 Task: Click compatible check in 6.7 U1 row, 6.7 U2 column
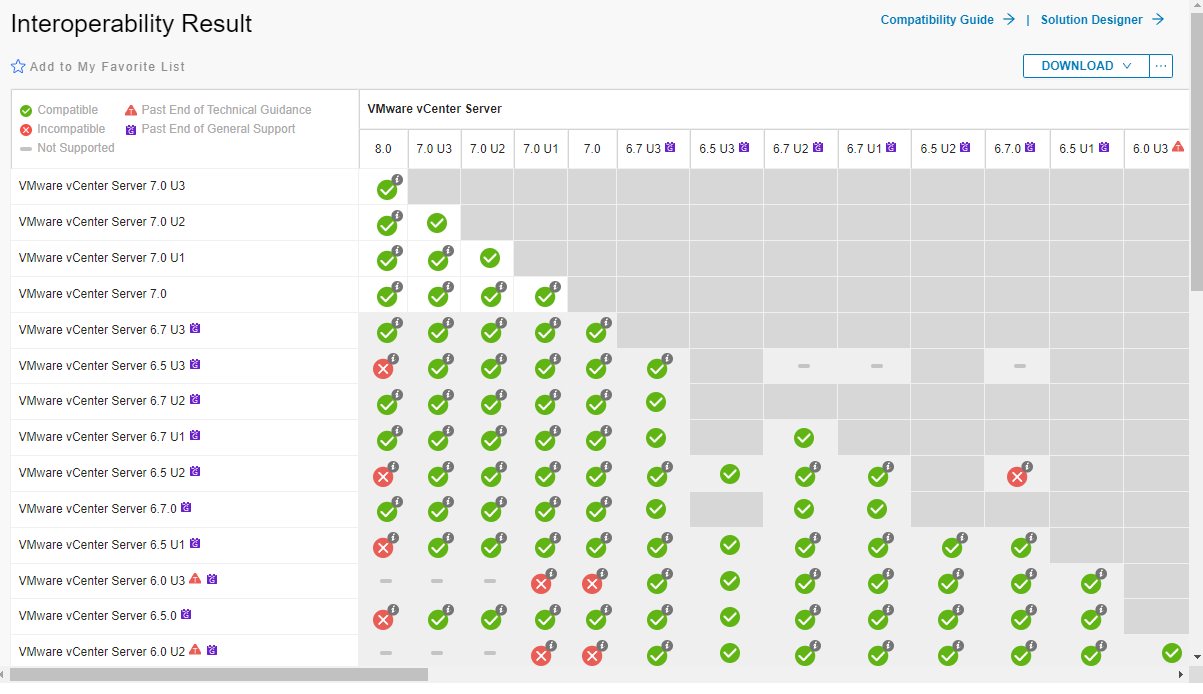(804, 437)
